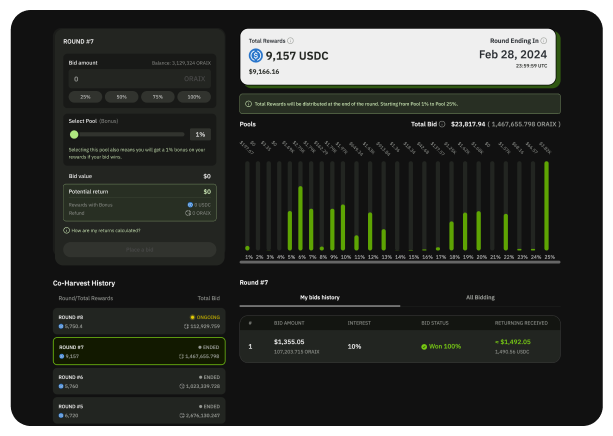Screen dimensions: 613x436
Task: Click the Total Rewards info icon
Action: [290, 41]
